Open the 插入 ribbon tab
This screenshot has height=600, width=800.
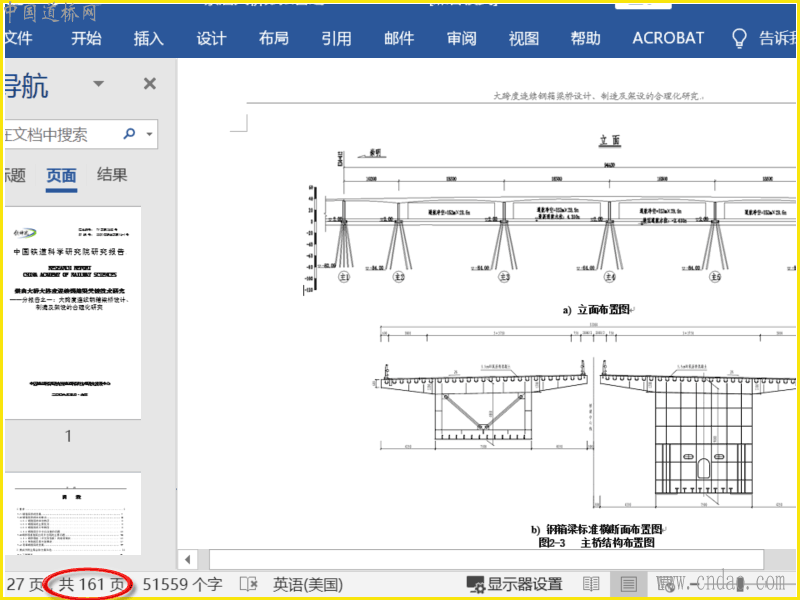click(148, 38)
